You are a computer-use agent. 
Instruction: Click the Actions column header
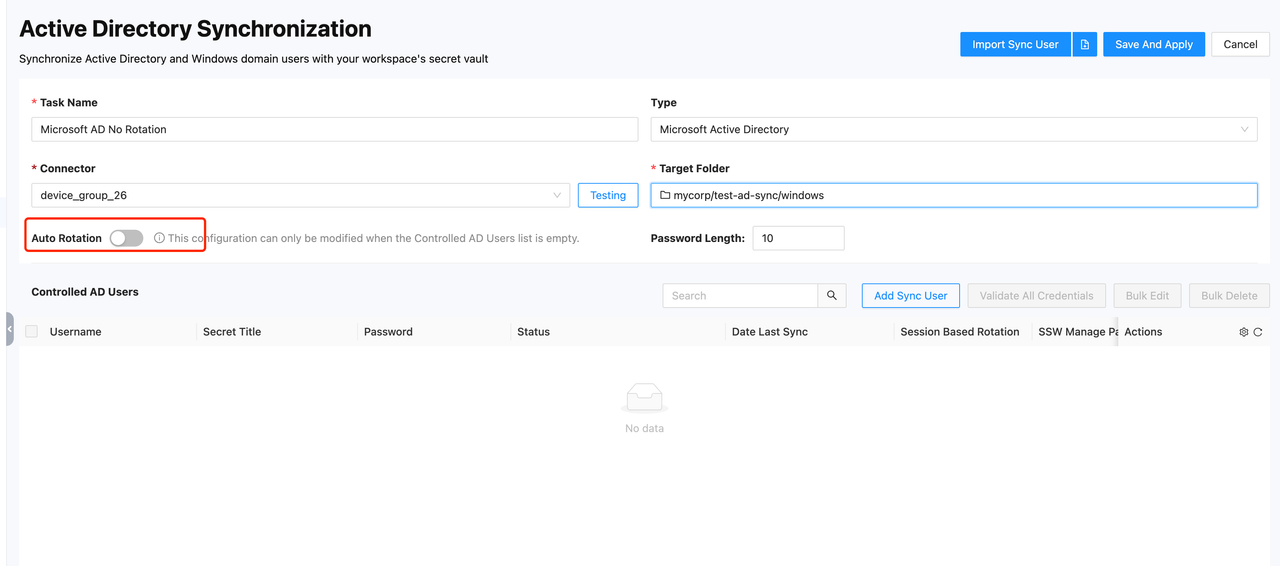pos(1143,332)
